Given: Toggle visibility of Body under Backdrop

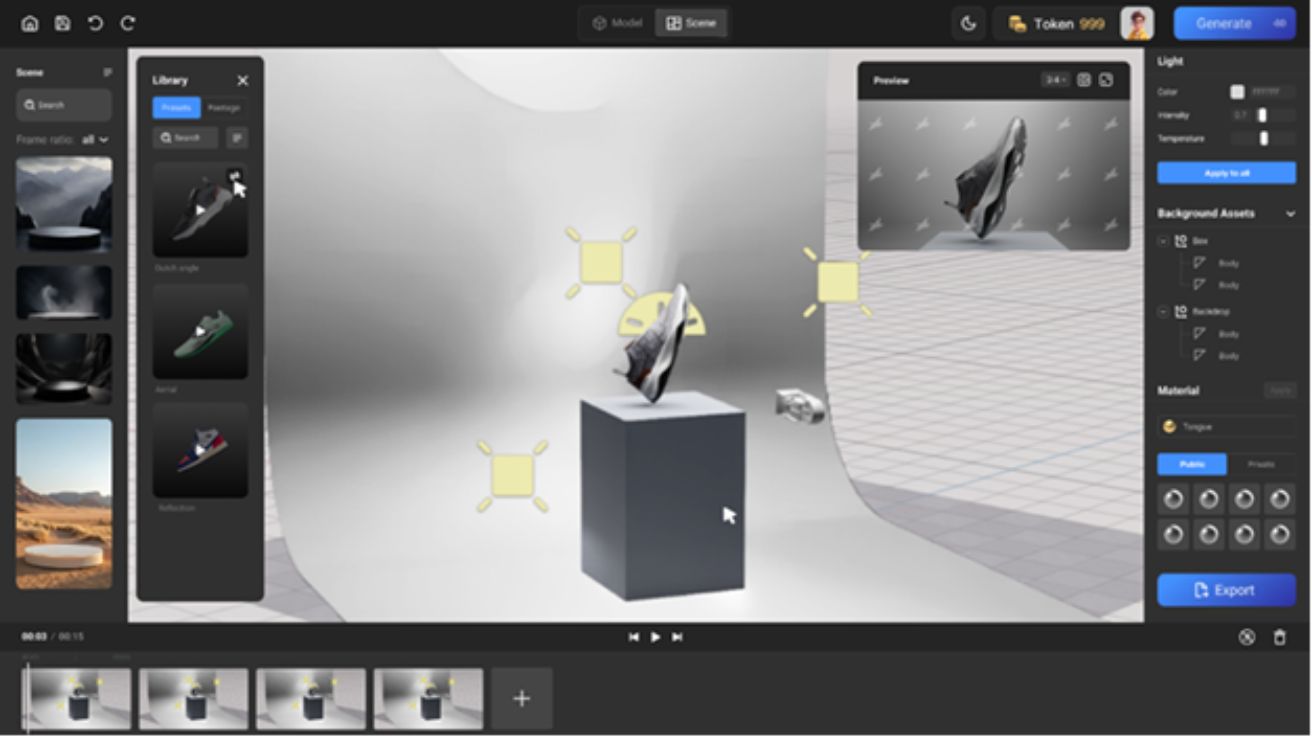Looking at the screenshot, I should [1199, 334].
